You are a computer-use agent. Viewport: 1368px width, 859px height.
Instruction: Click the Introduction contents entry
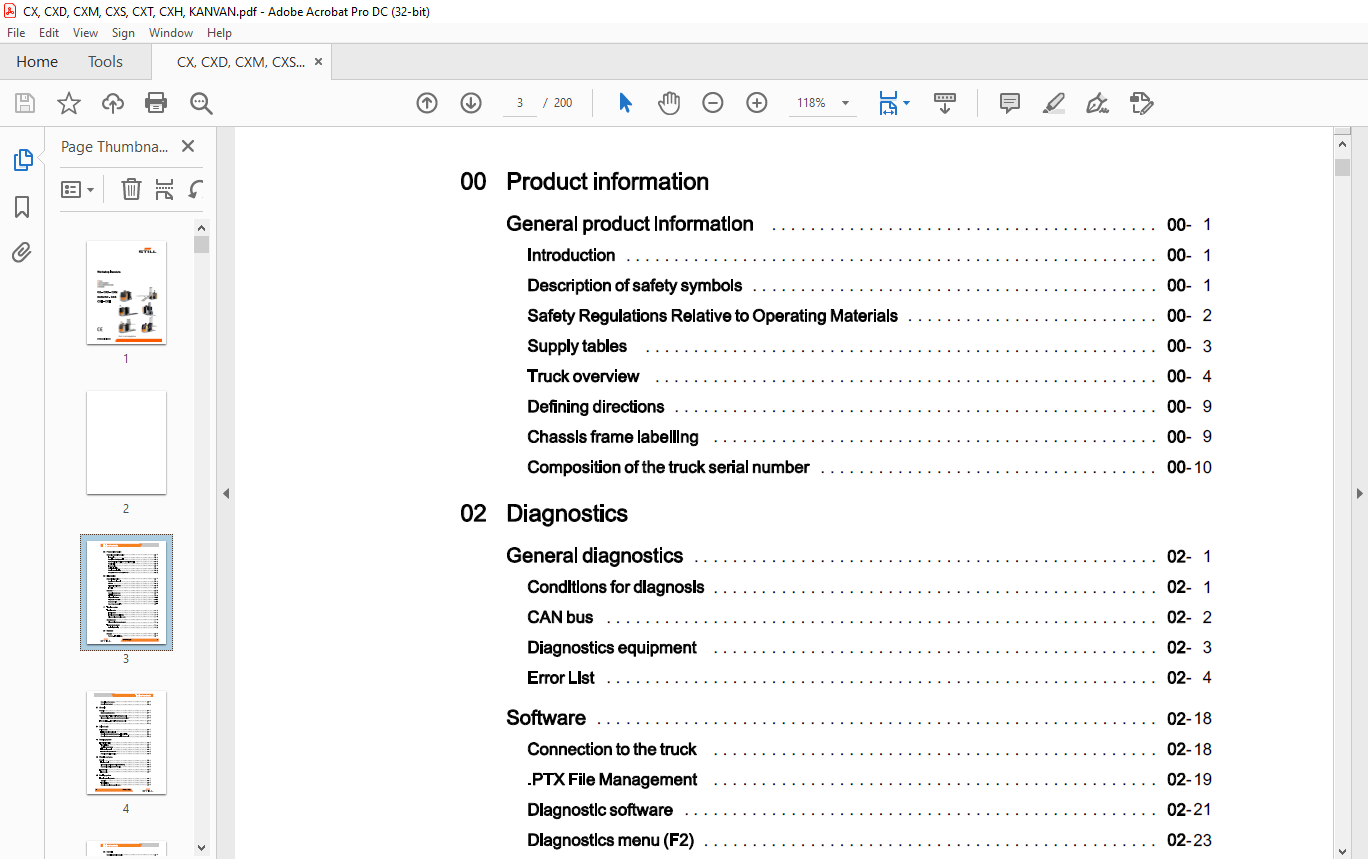[x=571, y=255]
